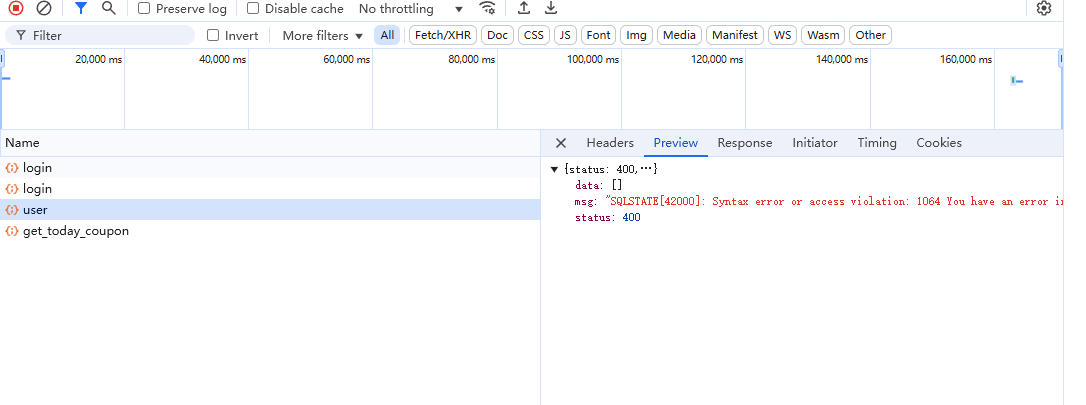Close the request details panel

point(561,143)
